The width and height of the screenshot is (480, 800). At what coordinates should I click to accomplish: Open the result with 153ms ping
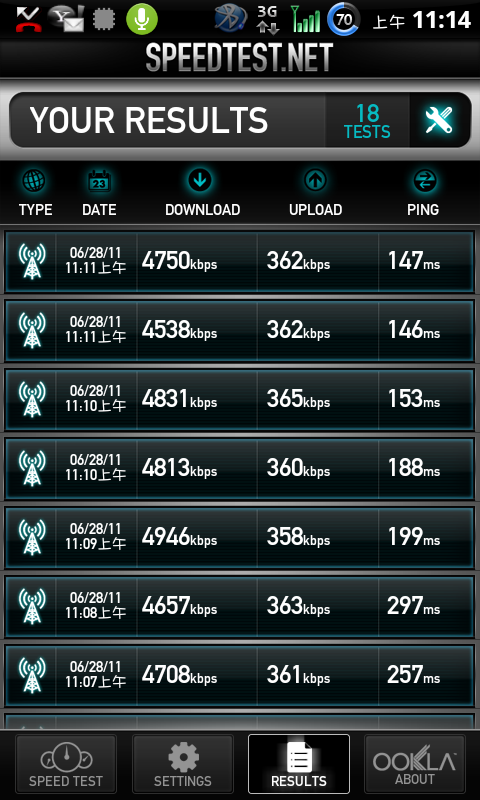tap(240, 399)
